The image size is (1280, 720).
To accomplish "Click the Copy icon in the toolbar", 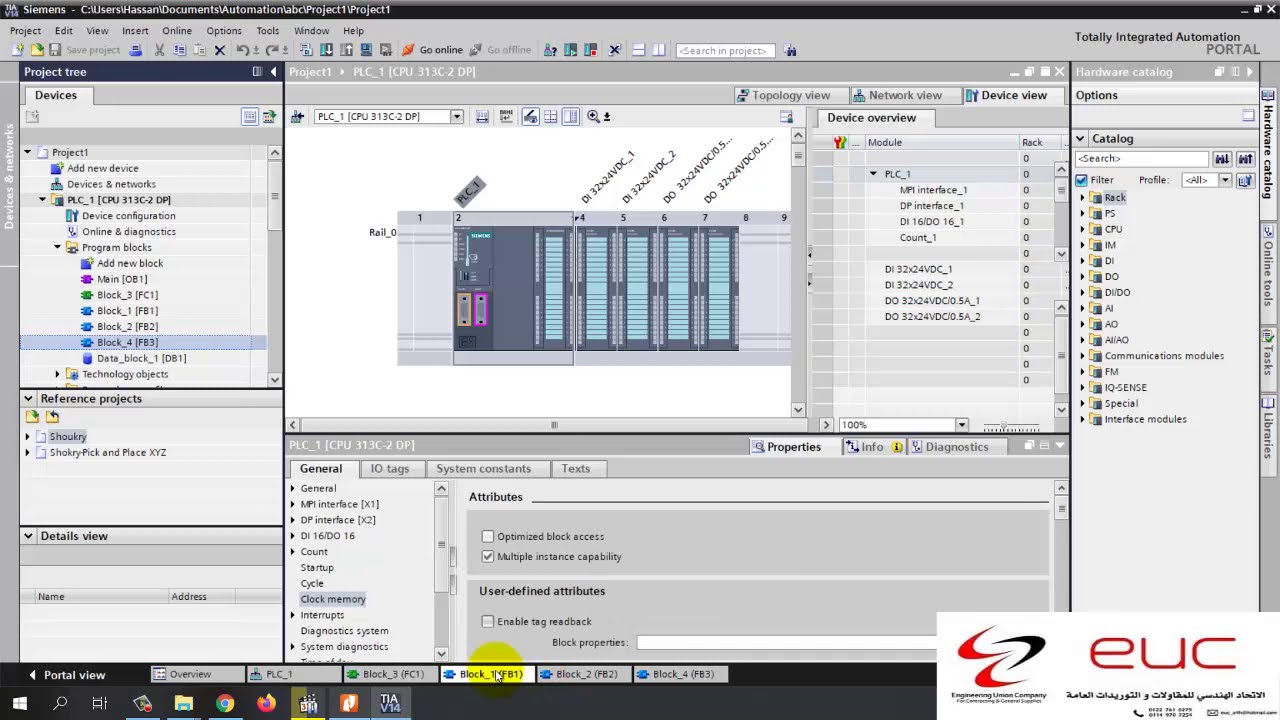I will (179, 50).
